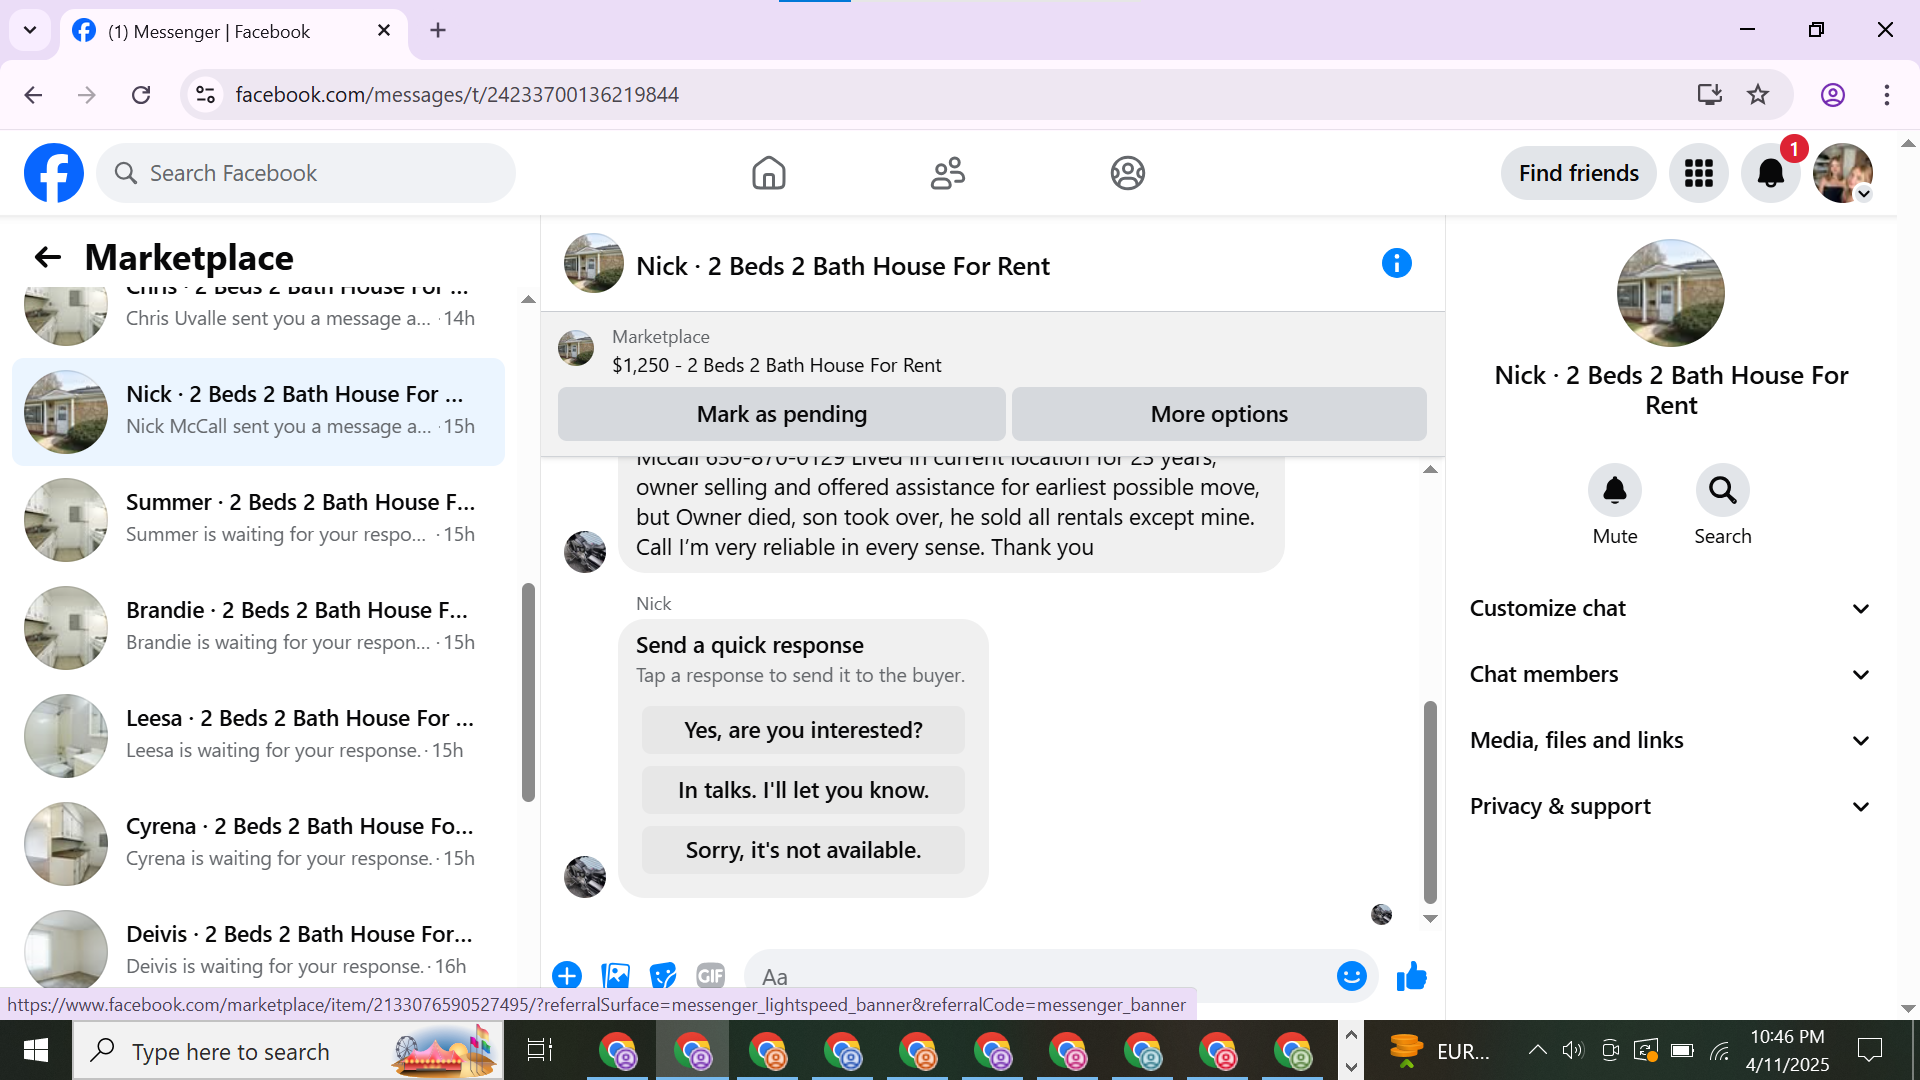Open Brandie conversation in the list
This screenshot has height=1080, width=1920.
tap(258, 627)
